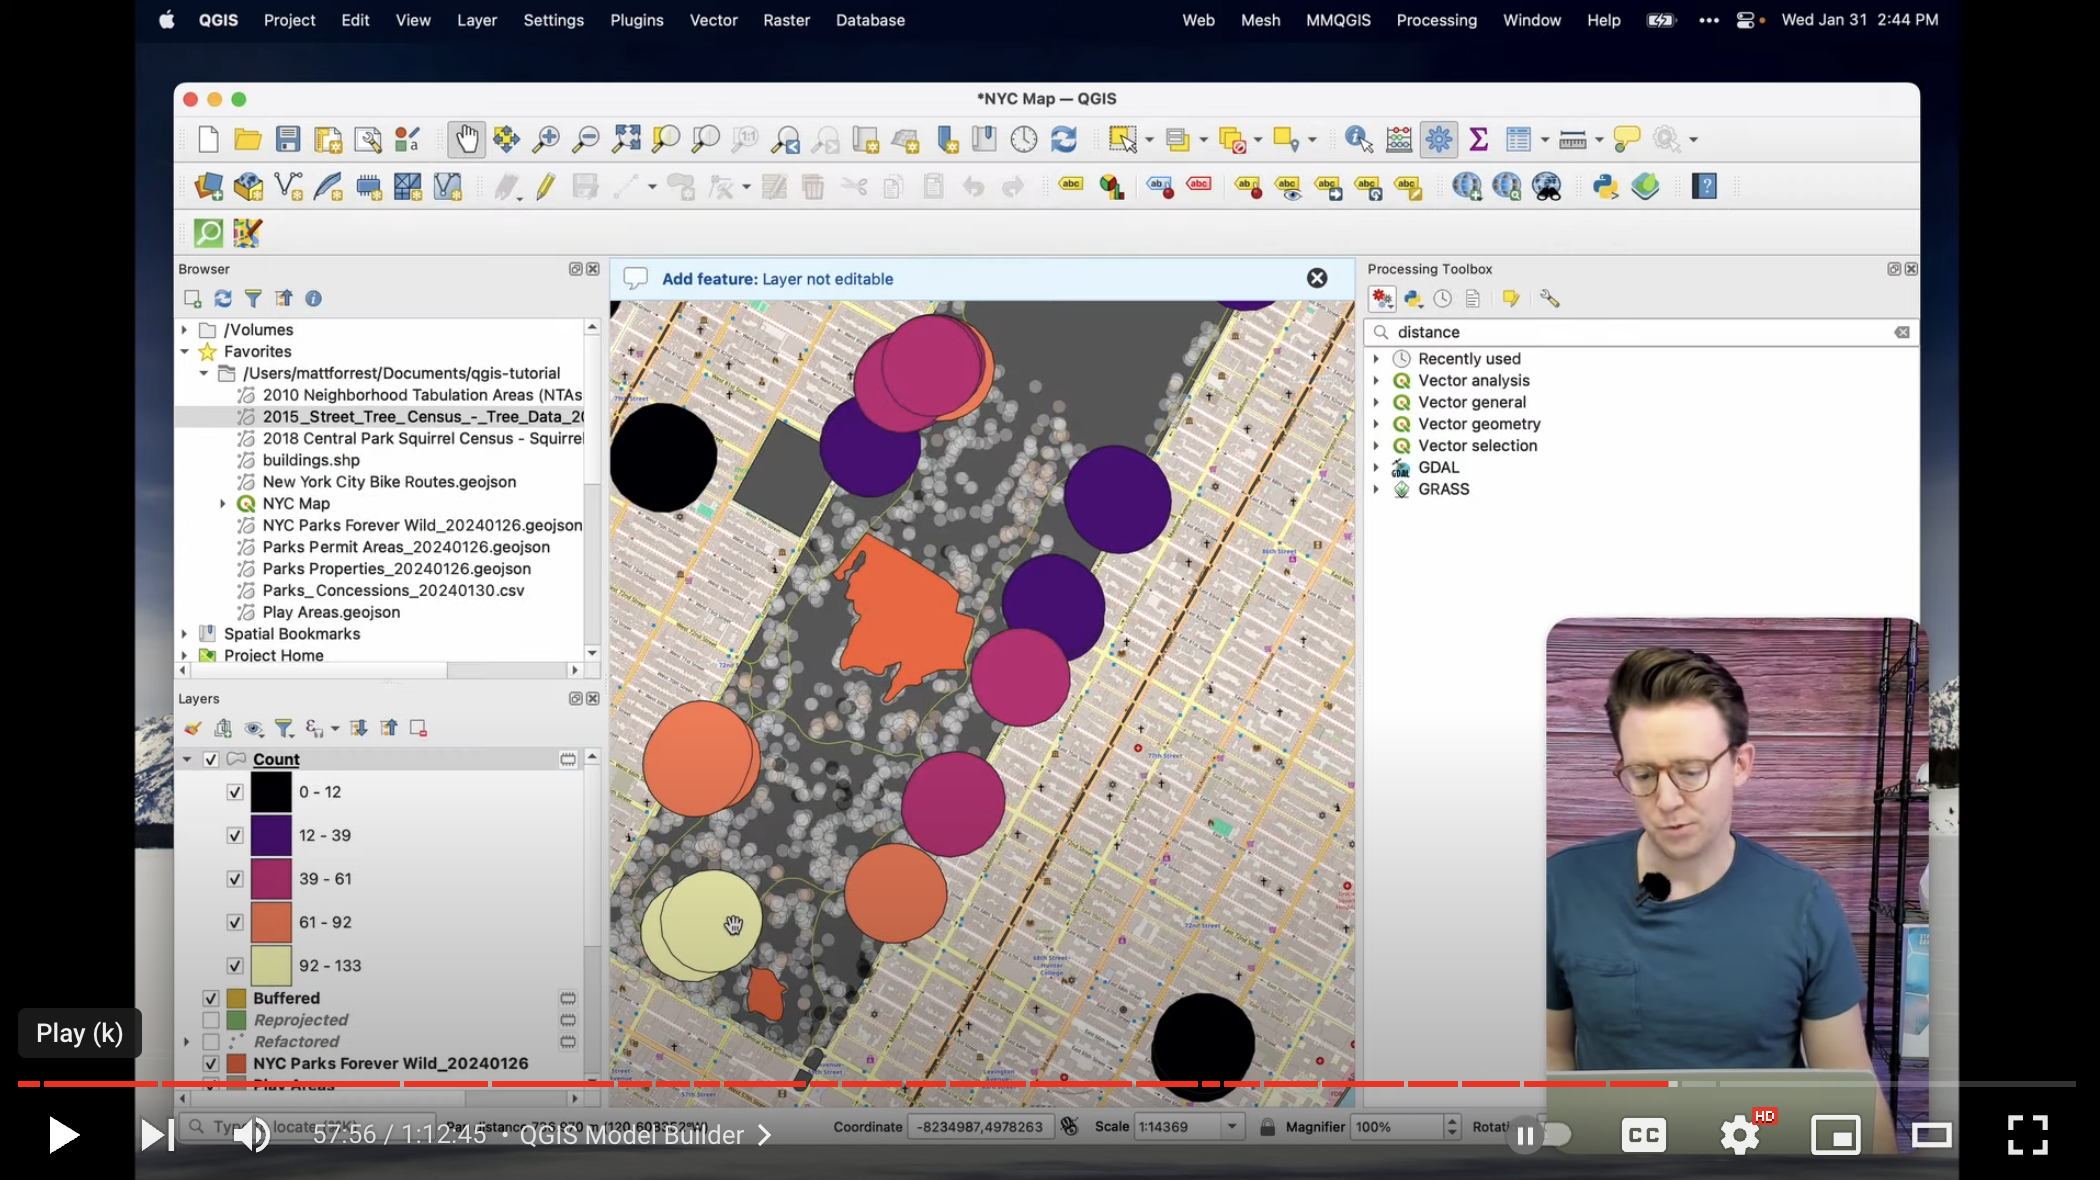The width and height of the screenshot is (2100, 1180).
Task: Seek on the video progress bar
Action: [1047, 1084]
